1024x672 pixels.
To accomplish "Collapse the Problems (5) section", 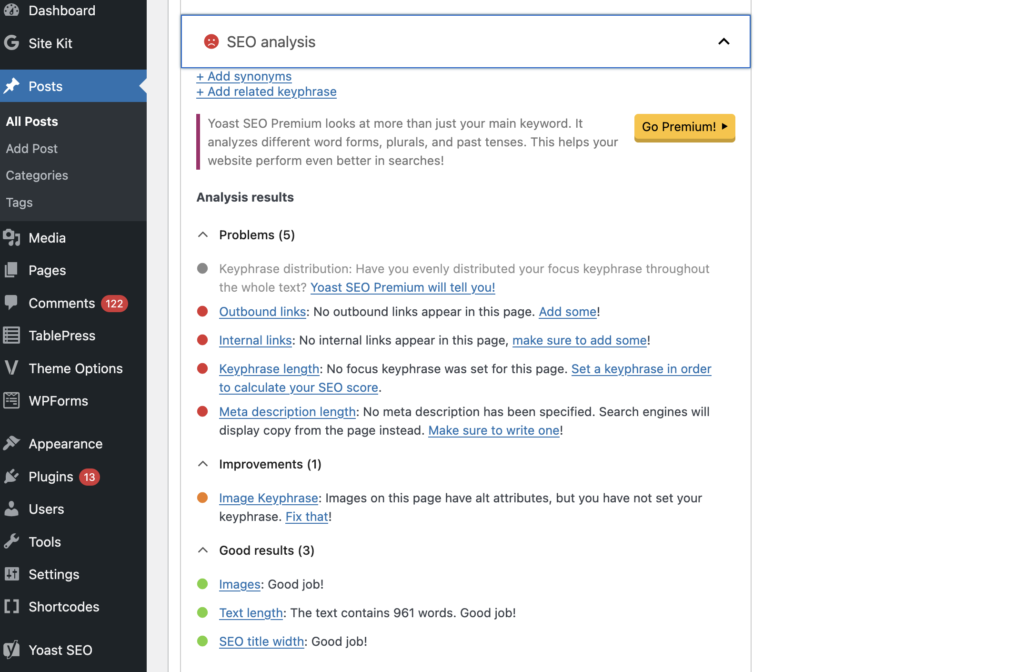I will pos(203,234).
